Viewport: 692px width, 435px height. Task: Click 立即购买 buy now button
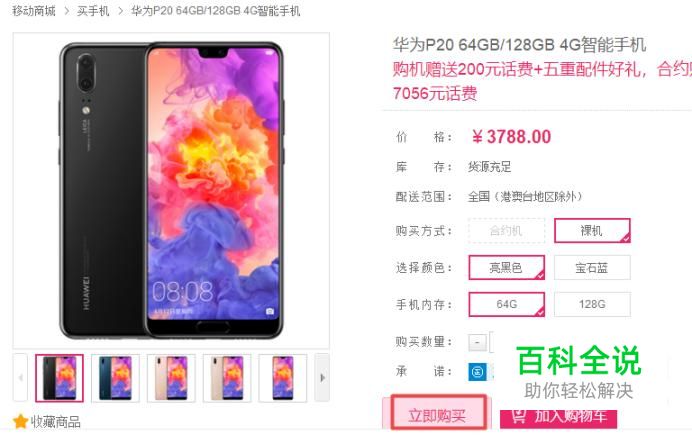(439, 413)
